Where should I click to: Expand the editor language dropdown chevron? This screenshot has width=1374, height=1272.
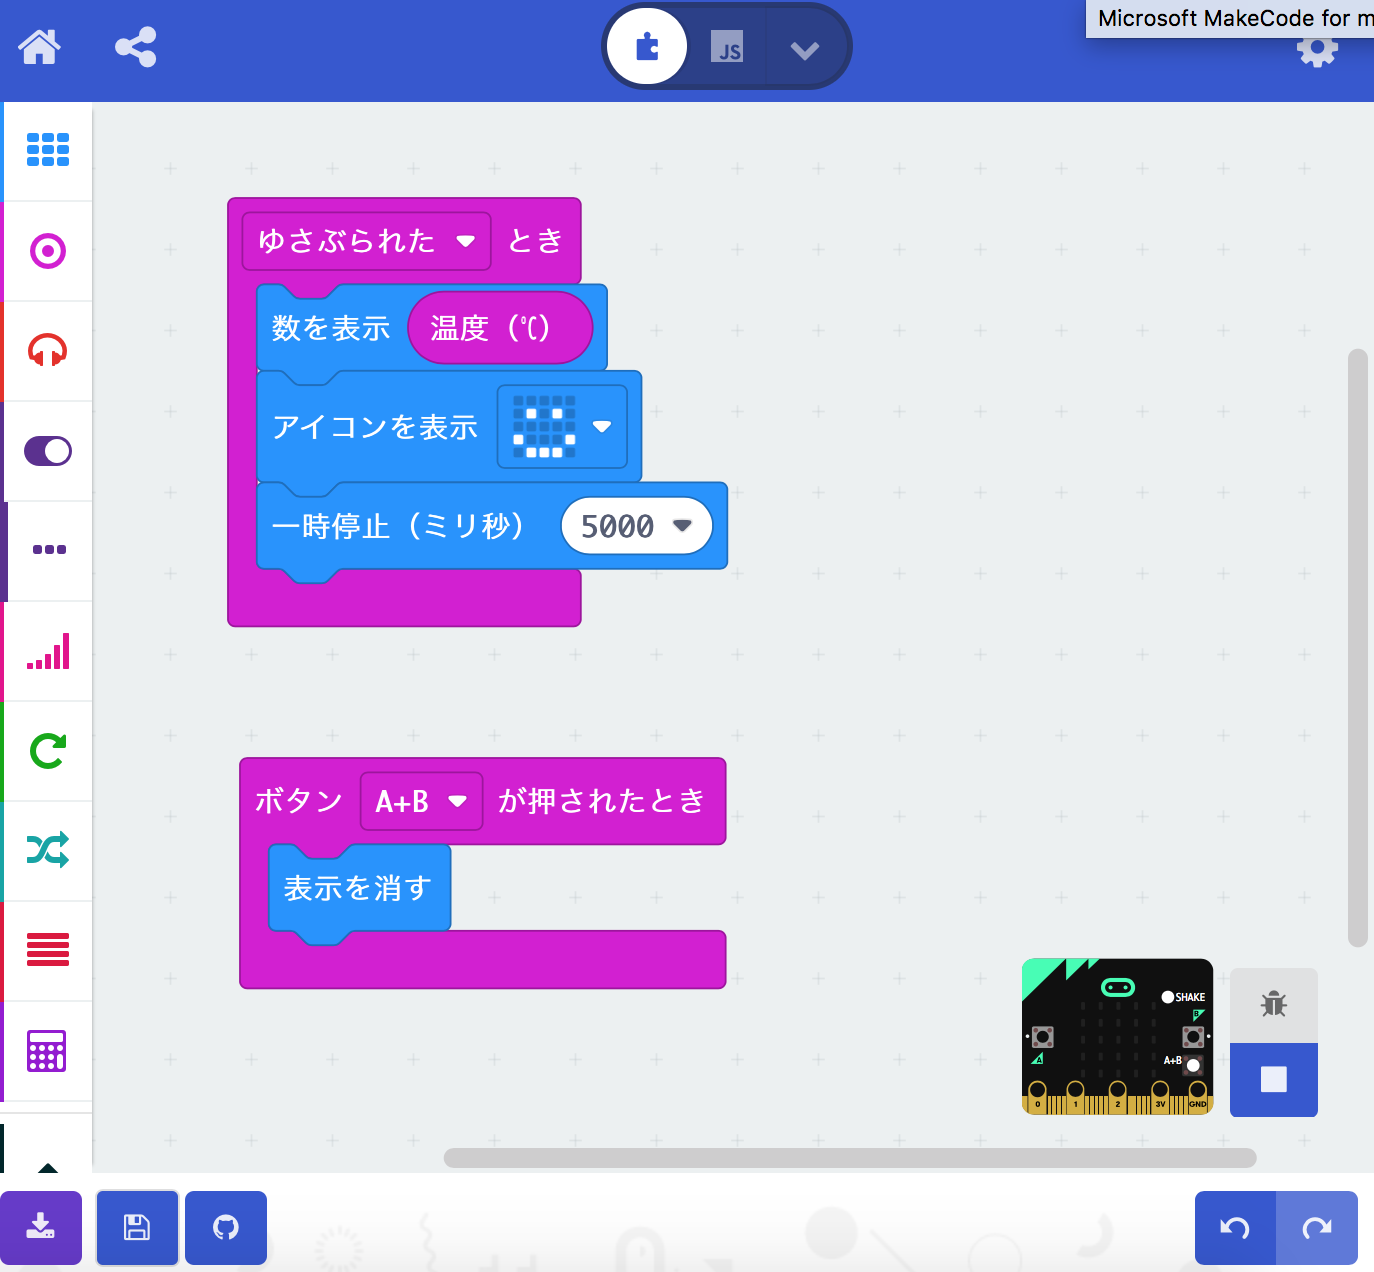(x=805, y=49)
